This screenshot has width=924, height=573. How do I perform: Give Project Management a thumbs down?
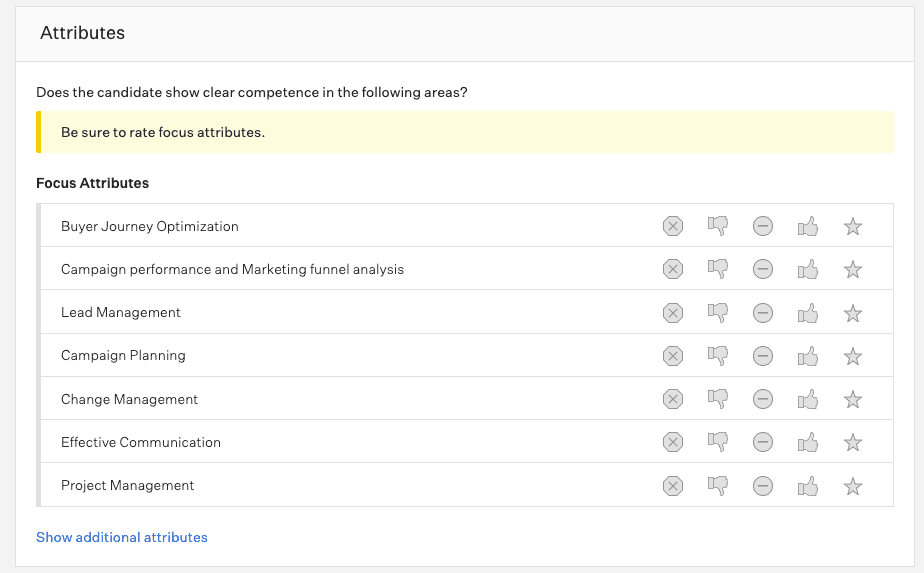(x=717, y=486)
